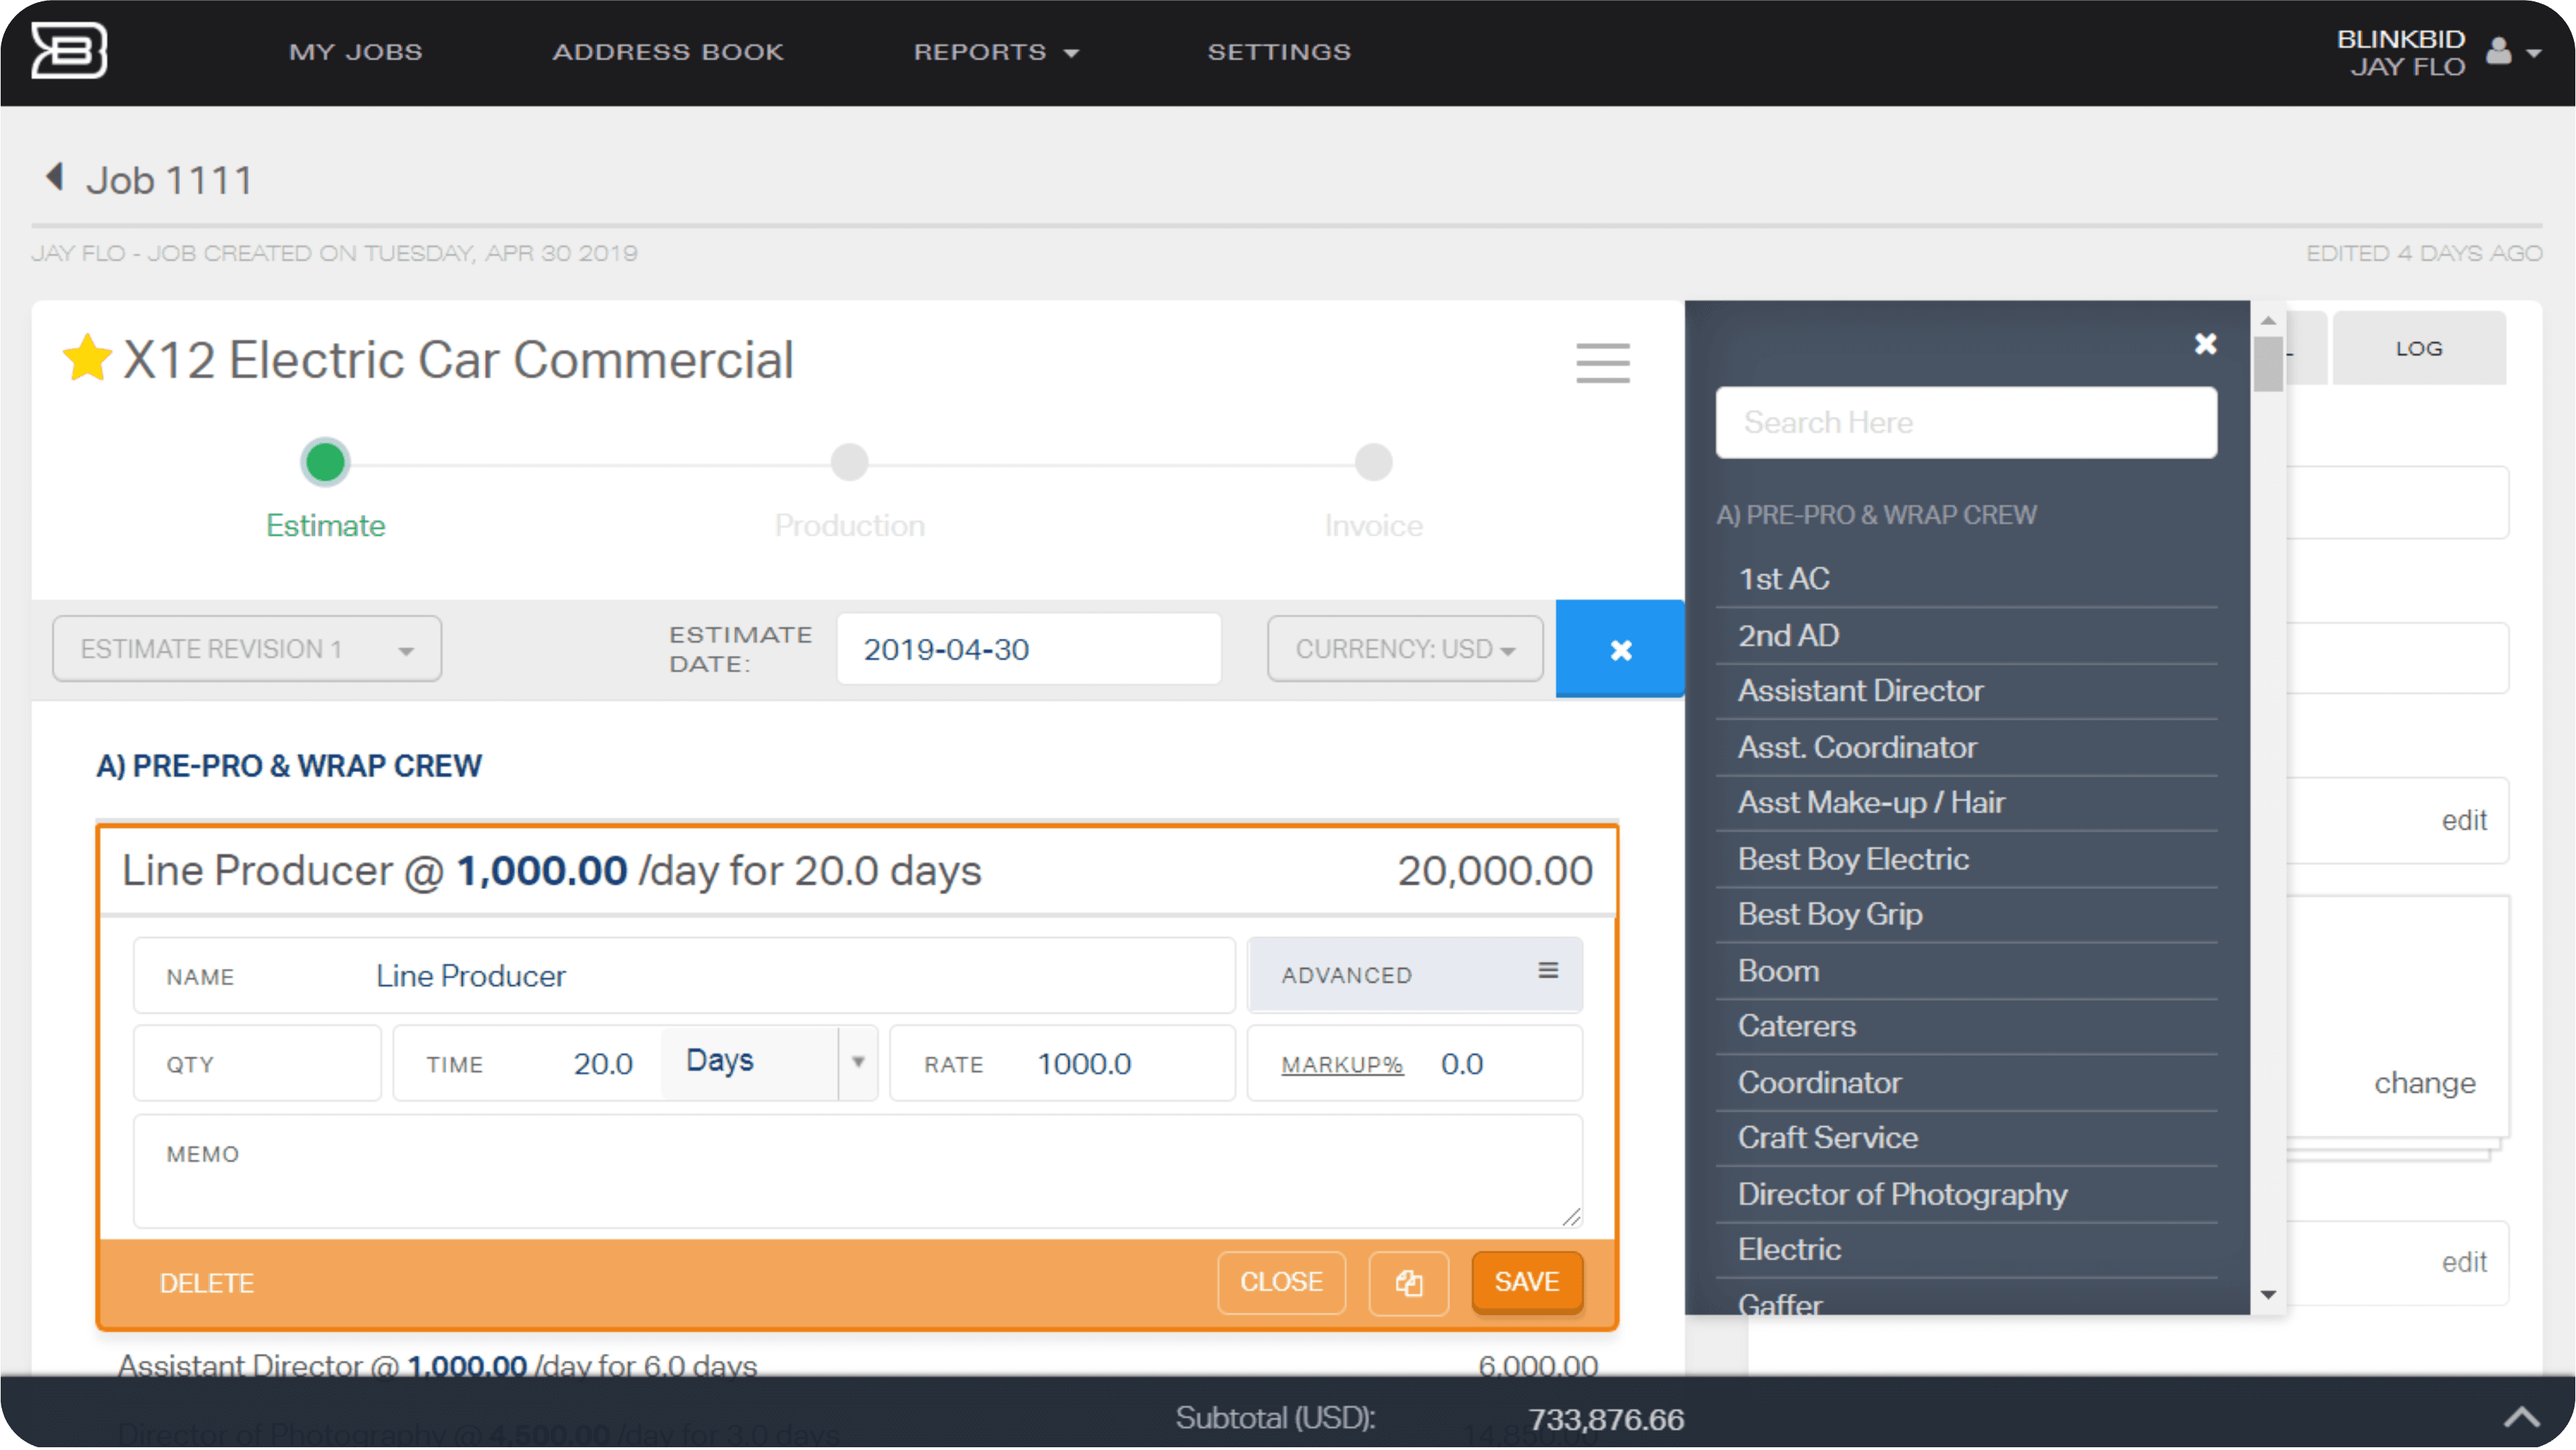The width and height of the screenshot is (2576, 1450).
Task: Close the line item search panel
Action: (2205, 344)
